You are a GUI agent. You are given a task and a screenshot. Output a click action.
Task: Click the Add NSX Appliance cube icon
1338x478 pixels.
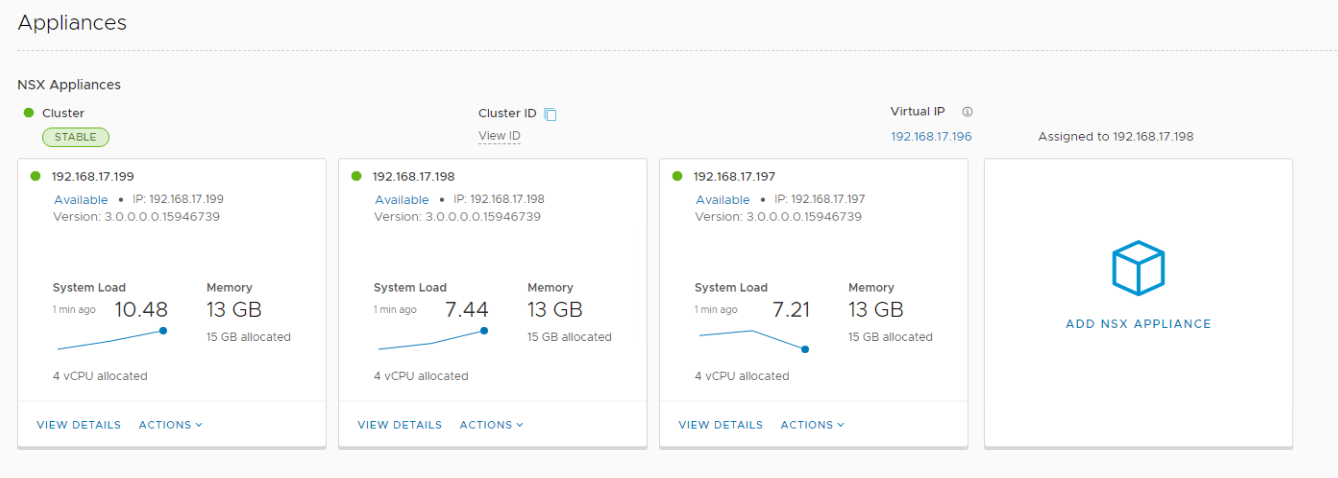1138,269
